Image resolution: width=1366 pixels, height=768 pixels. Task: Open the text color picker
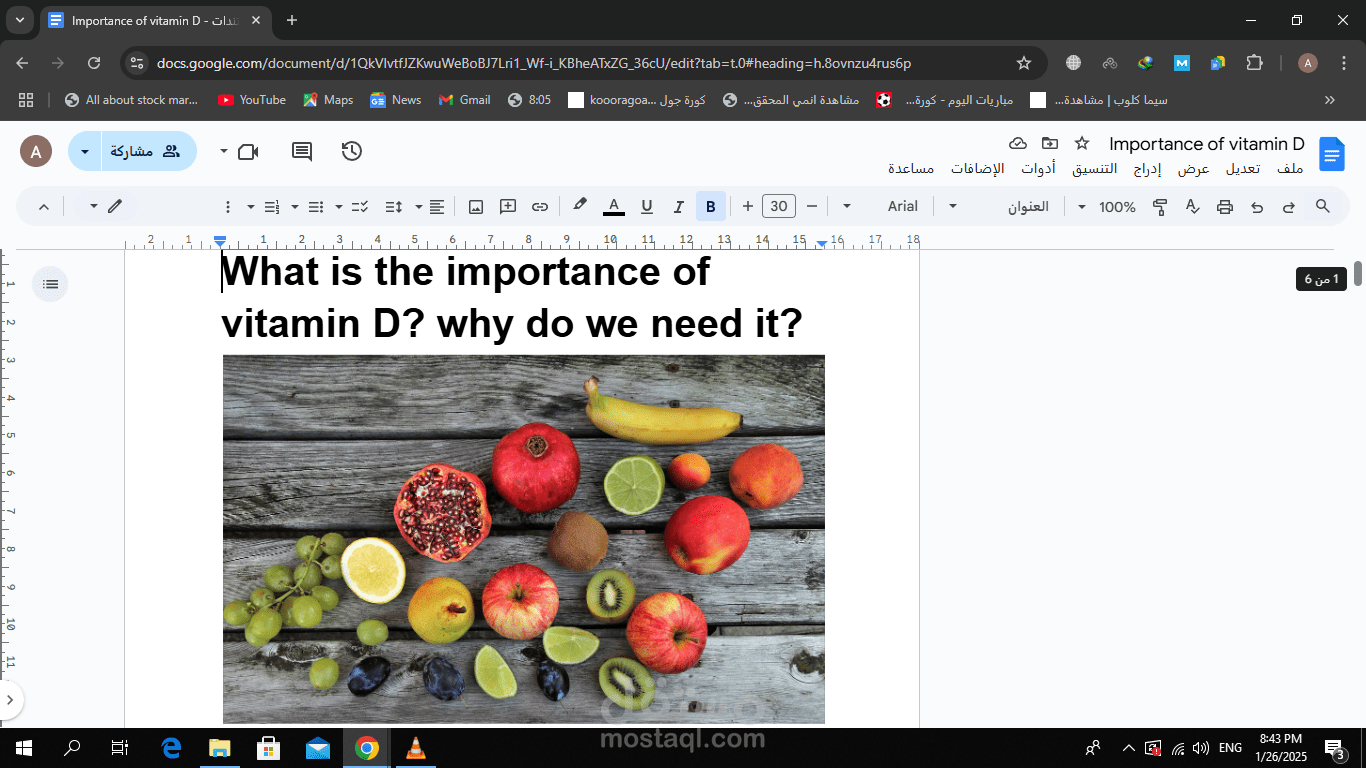pyautogui.click(x=614, y=207)
